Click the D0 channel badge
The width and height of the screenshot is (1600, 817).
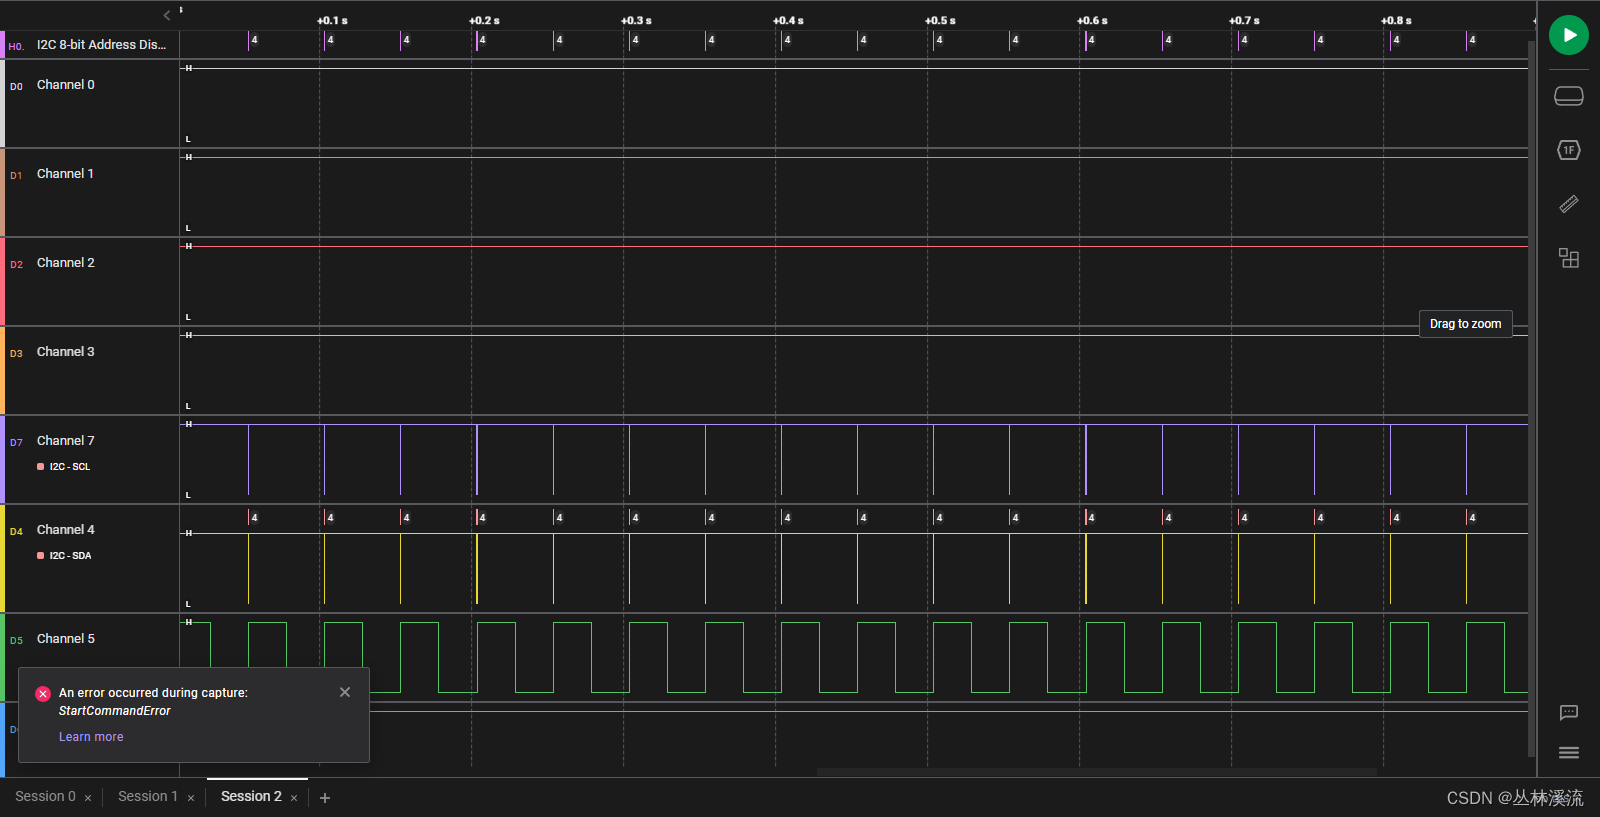(16, 87)
